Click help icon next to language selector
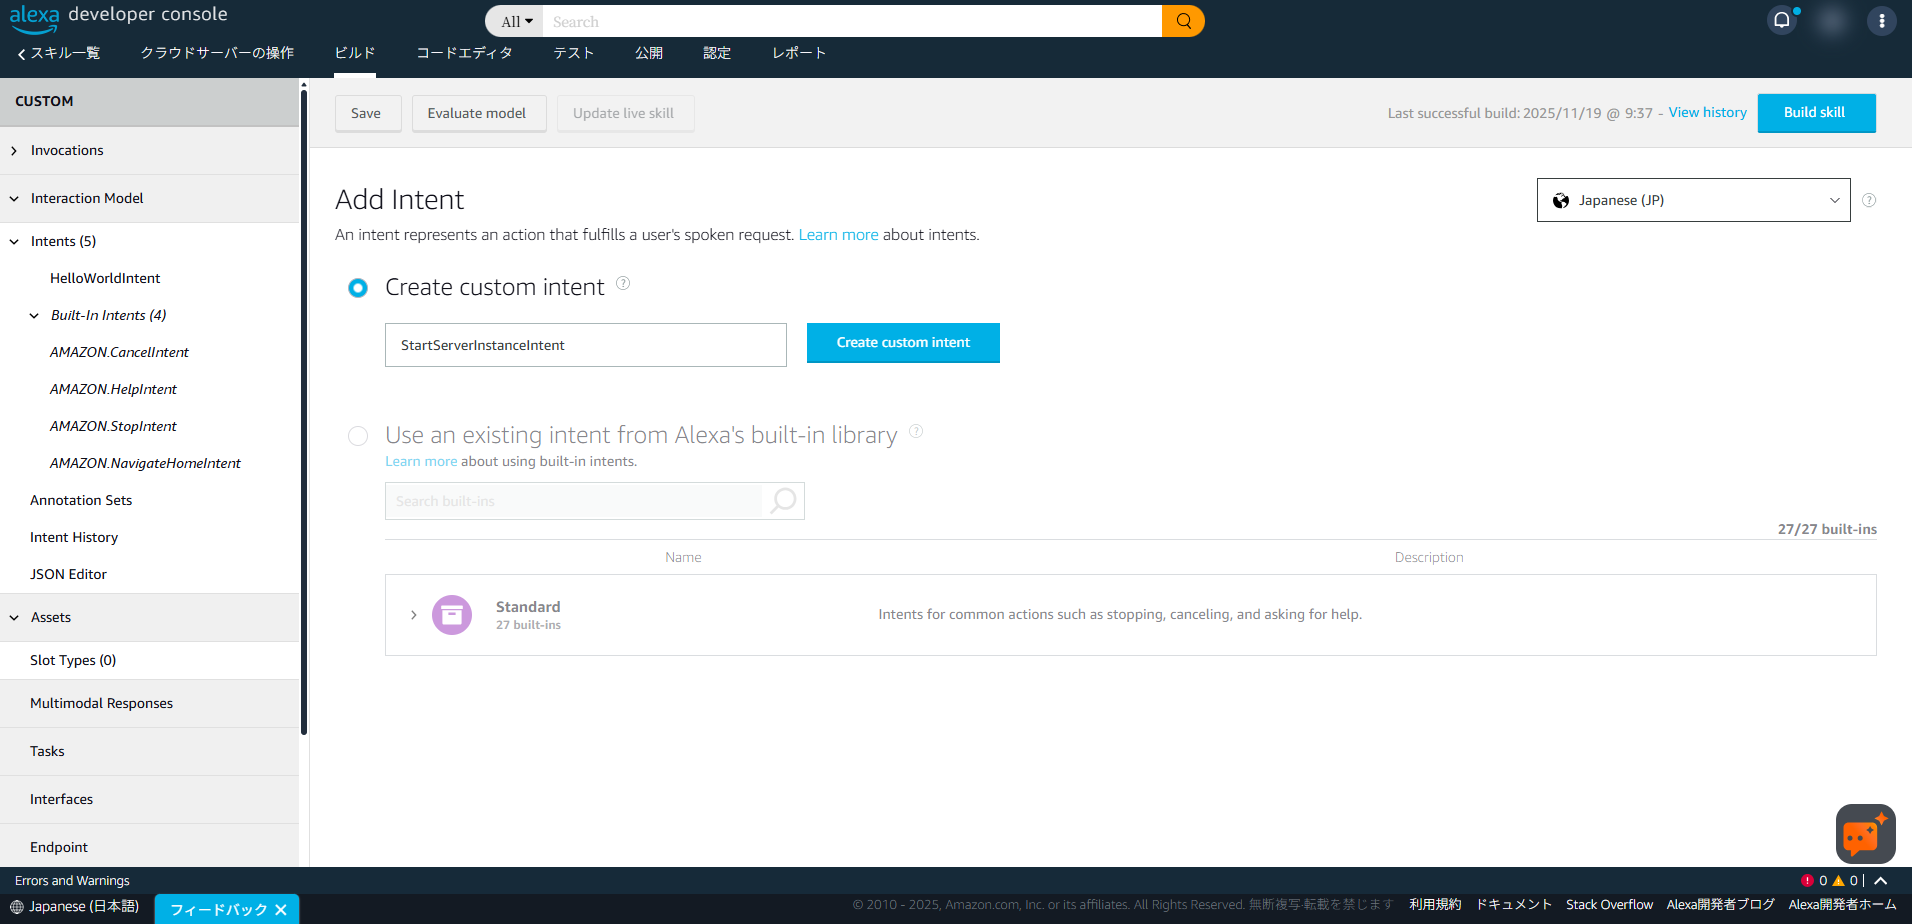1912x924 pixels. (1869, 200)
